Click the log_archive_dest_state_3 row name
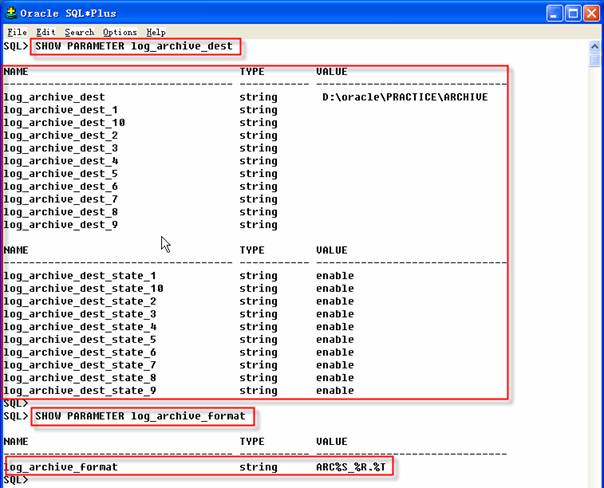The height and width of the screenshot is (488, 604). (80, 314)
